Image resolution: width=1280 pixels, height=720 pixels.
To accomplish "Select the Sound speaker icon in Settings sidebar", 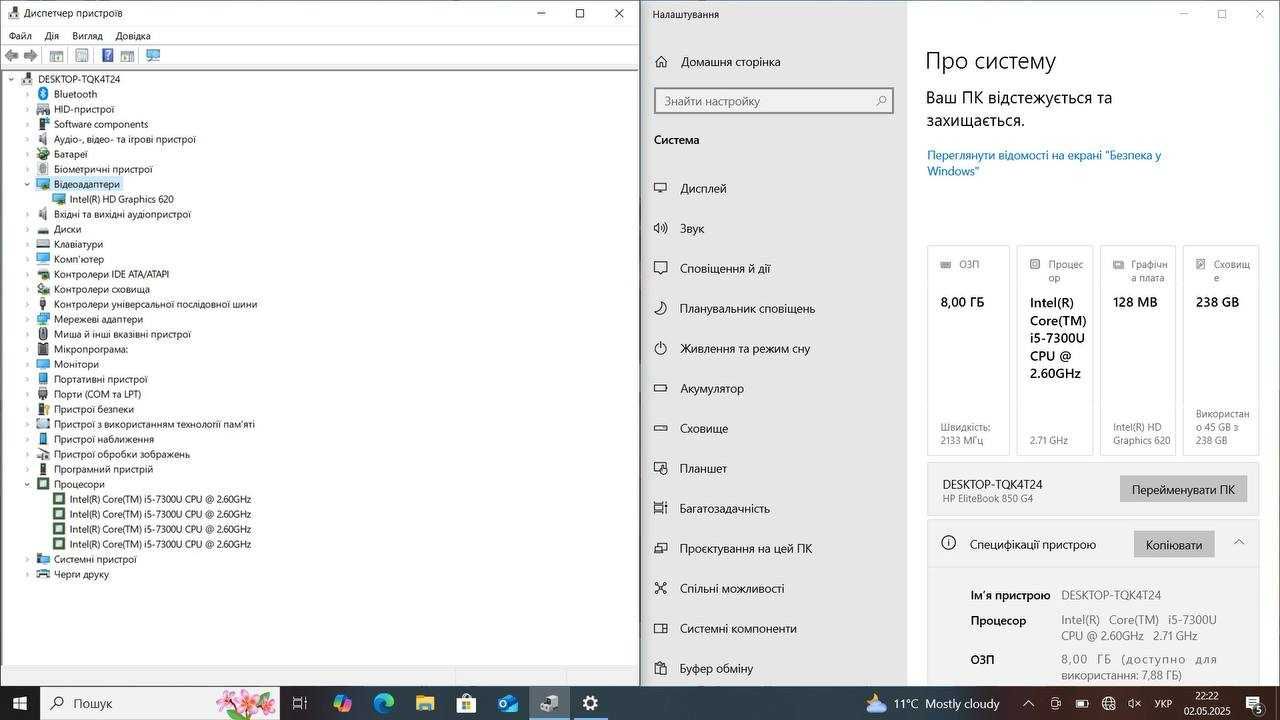I will tap(660, 228).
